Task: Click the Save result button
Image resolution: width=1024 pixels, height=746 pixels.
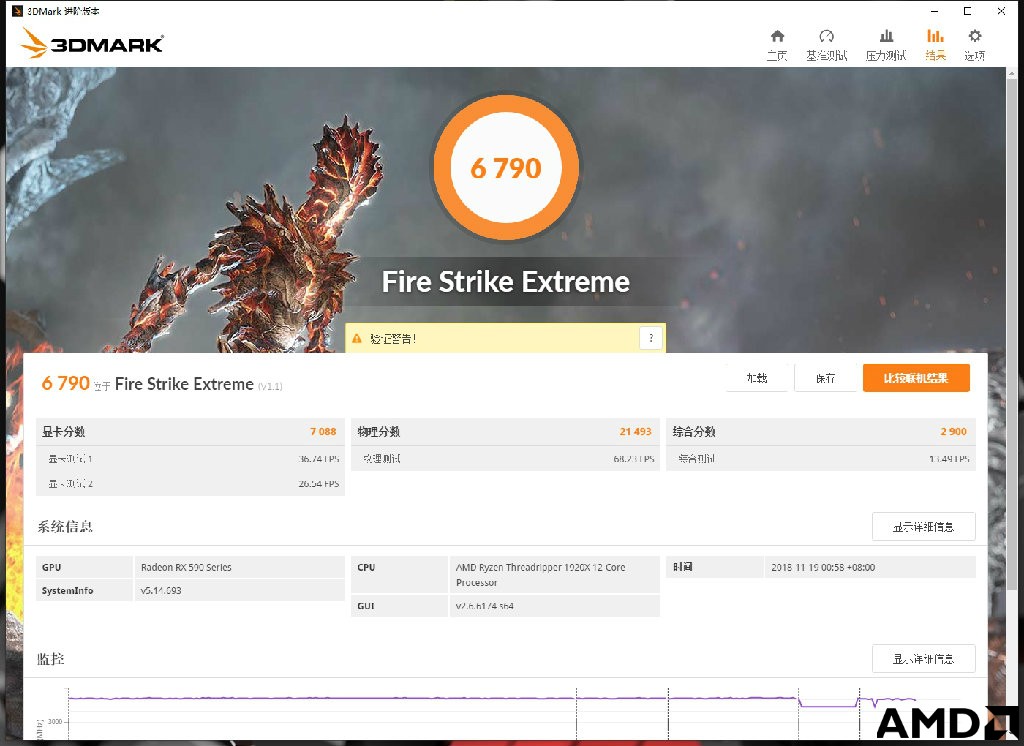Action: point(825,378)
